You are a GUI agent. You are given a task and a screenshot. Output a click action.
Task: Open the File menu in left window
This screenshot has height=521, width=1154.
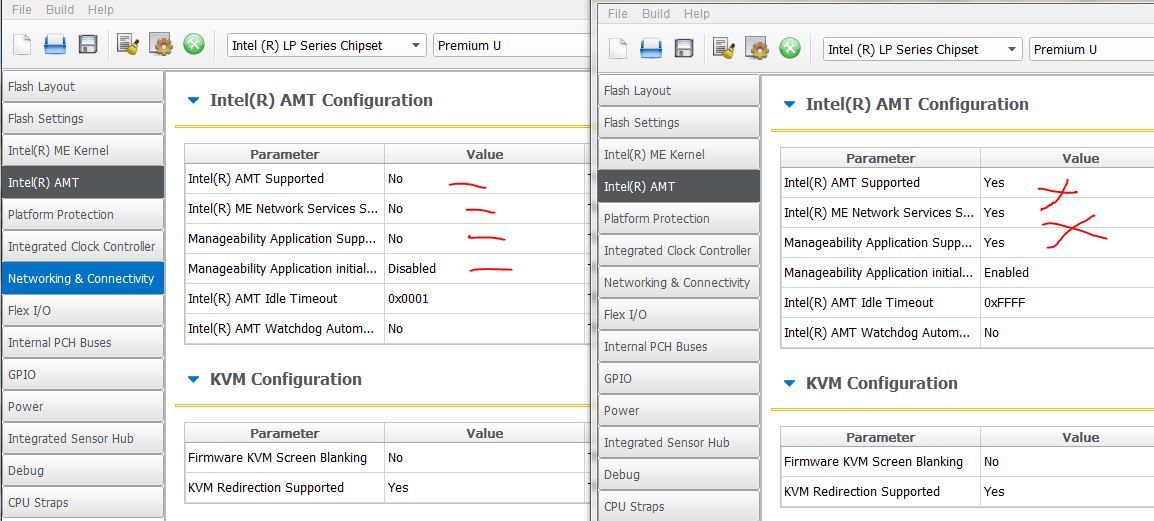(22, 10)
